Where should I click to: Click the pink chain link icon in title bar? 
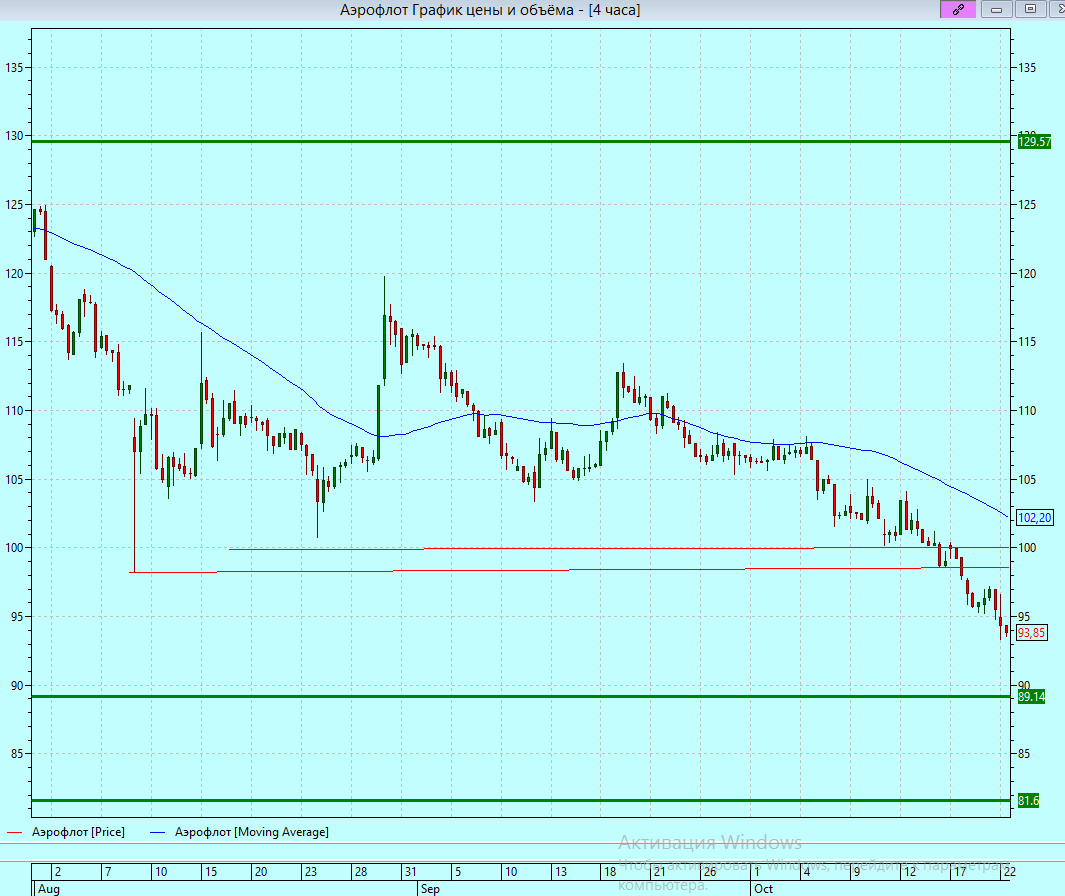pyautogui.click(x=958, y=10)
